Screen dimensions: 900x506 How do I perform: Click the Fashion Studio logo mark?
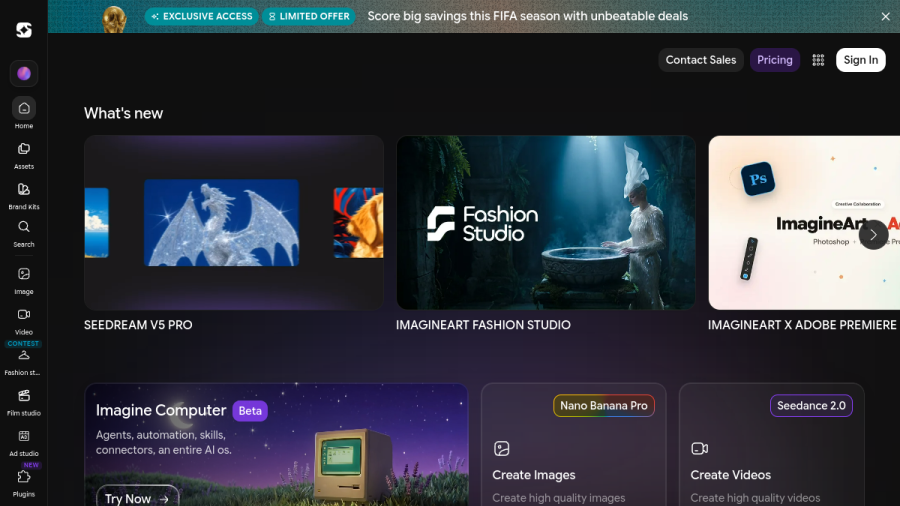pyautogui.click(x=441, y=224)
